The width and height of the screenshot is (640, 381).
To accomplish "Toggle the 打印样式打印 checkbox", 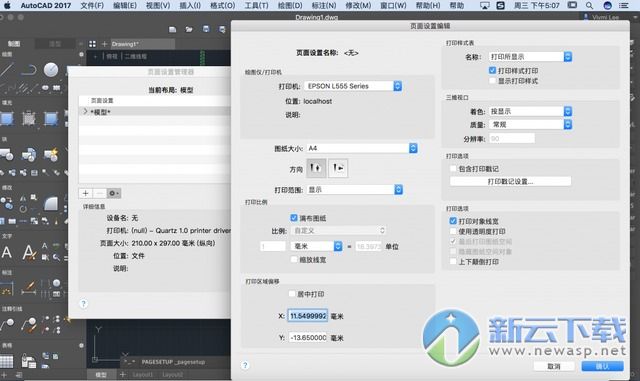I will coord(492,71).
